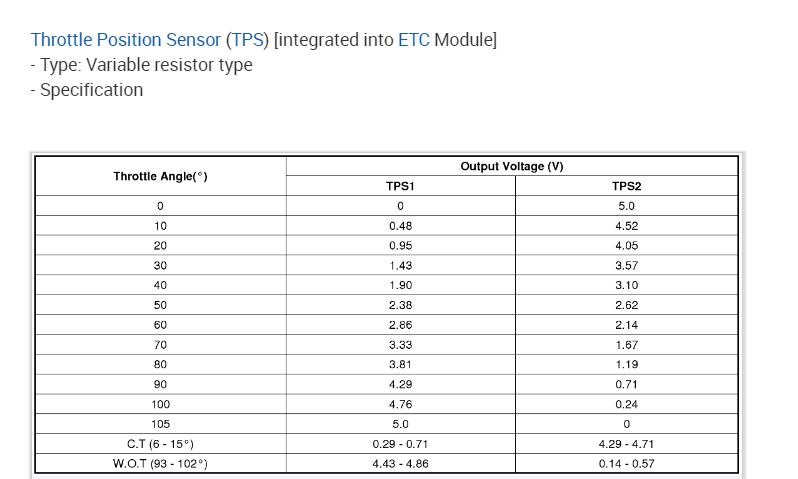This screenshot has width=798, height=479.
Task: Select the 2.38 voltage cell
Action: pyautogui.click(x=400, y=305)
